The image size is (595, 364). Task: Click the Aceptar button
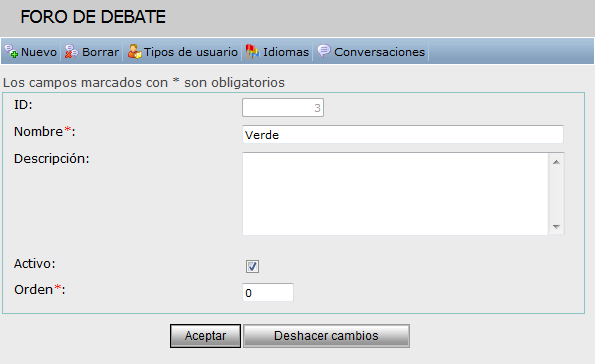pos(205,336)
